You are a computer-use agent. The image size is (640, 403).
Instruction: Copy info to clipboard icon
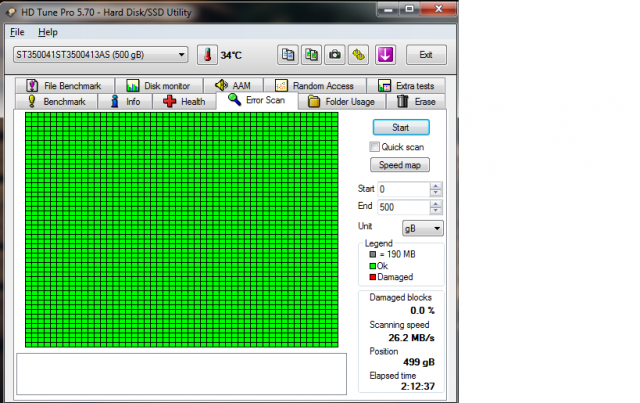288,55
